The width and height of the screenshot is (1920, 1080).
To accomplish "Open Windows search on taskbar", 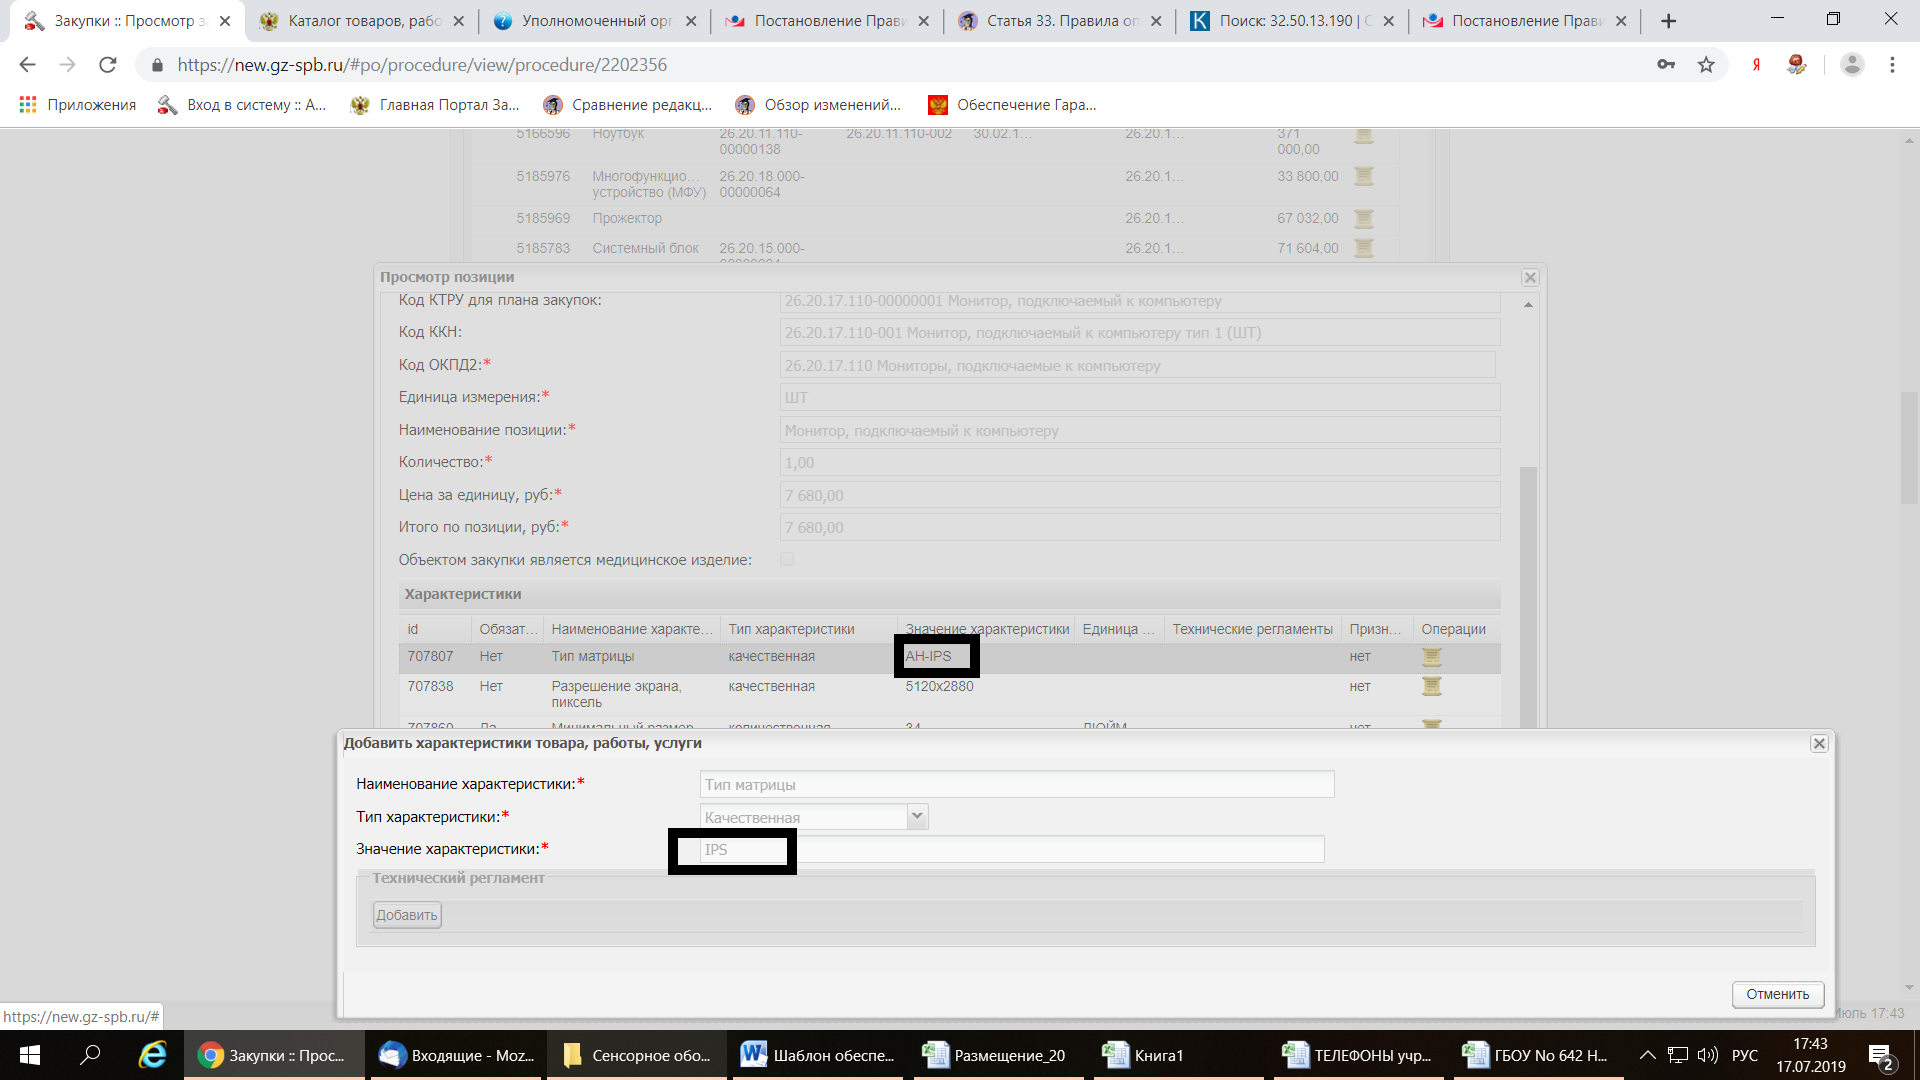I will coord(90,1055).
